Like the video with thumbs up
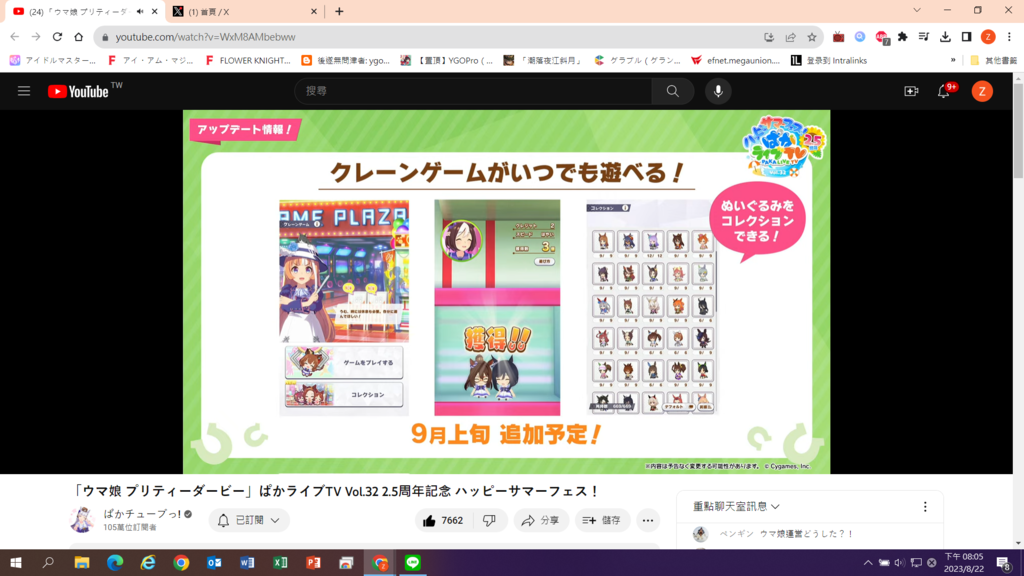Viewport: 1024px width, 576px height. pos(443,520)
